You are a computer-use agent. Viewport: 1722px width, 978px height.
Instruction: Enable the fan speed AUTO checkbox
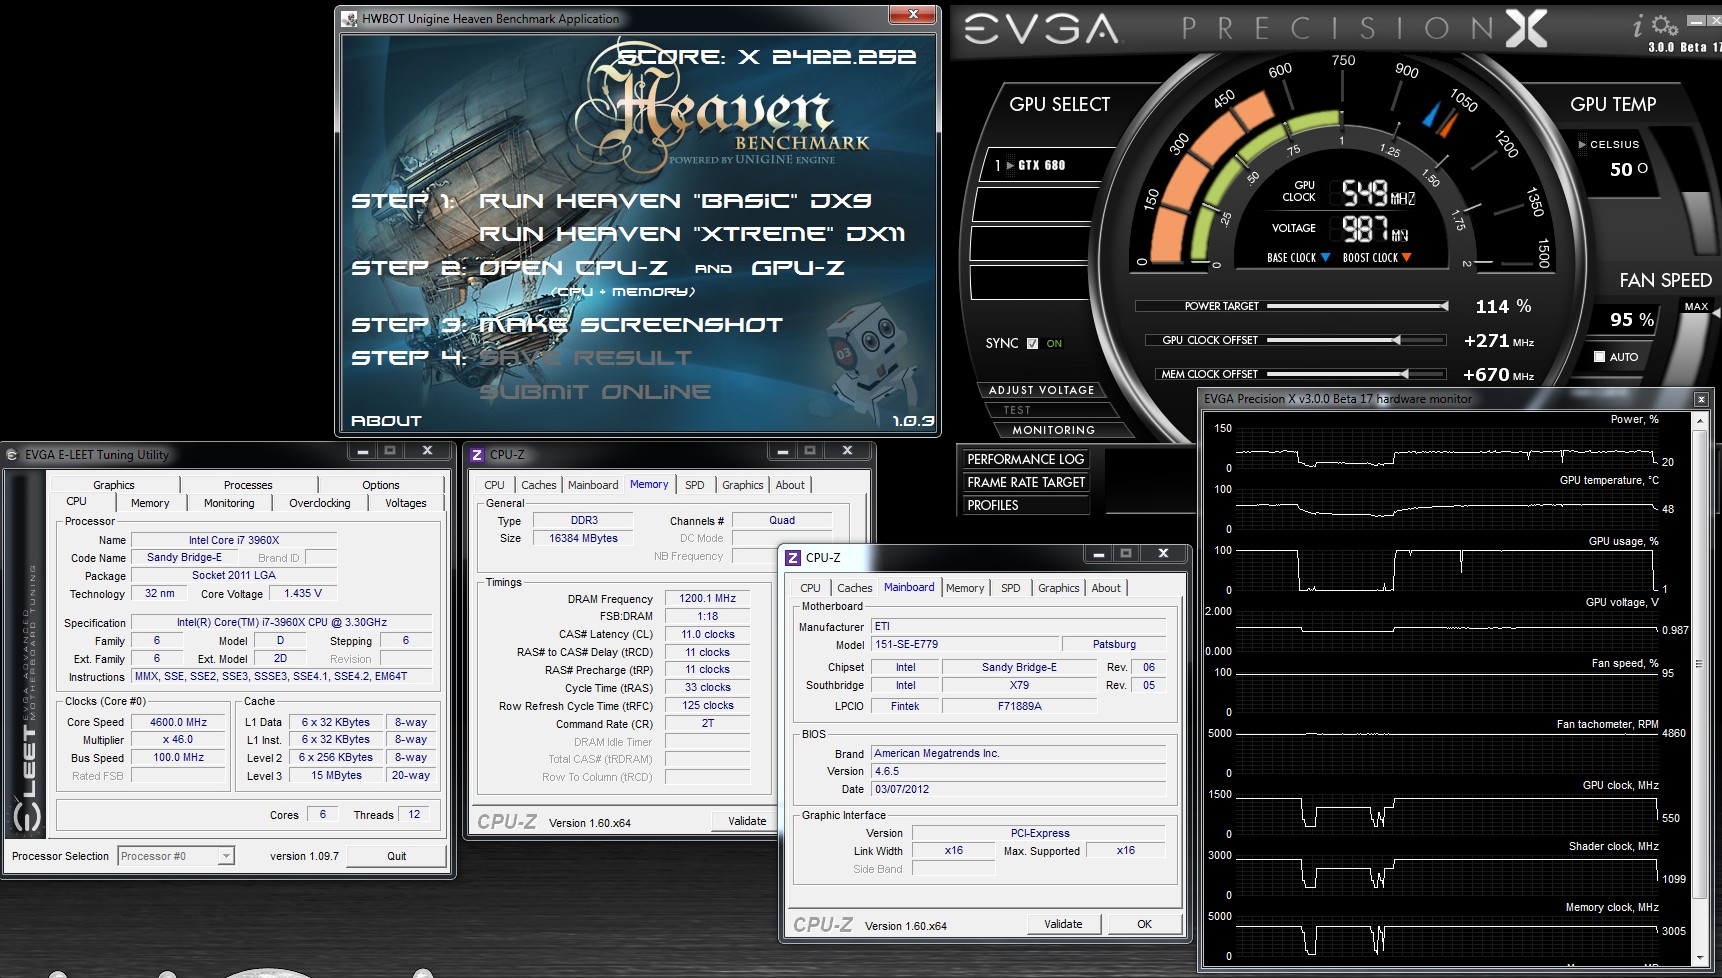(x=1599, y=357)
